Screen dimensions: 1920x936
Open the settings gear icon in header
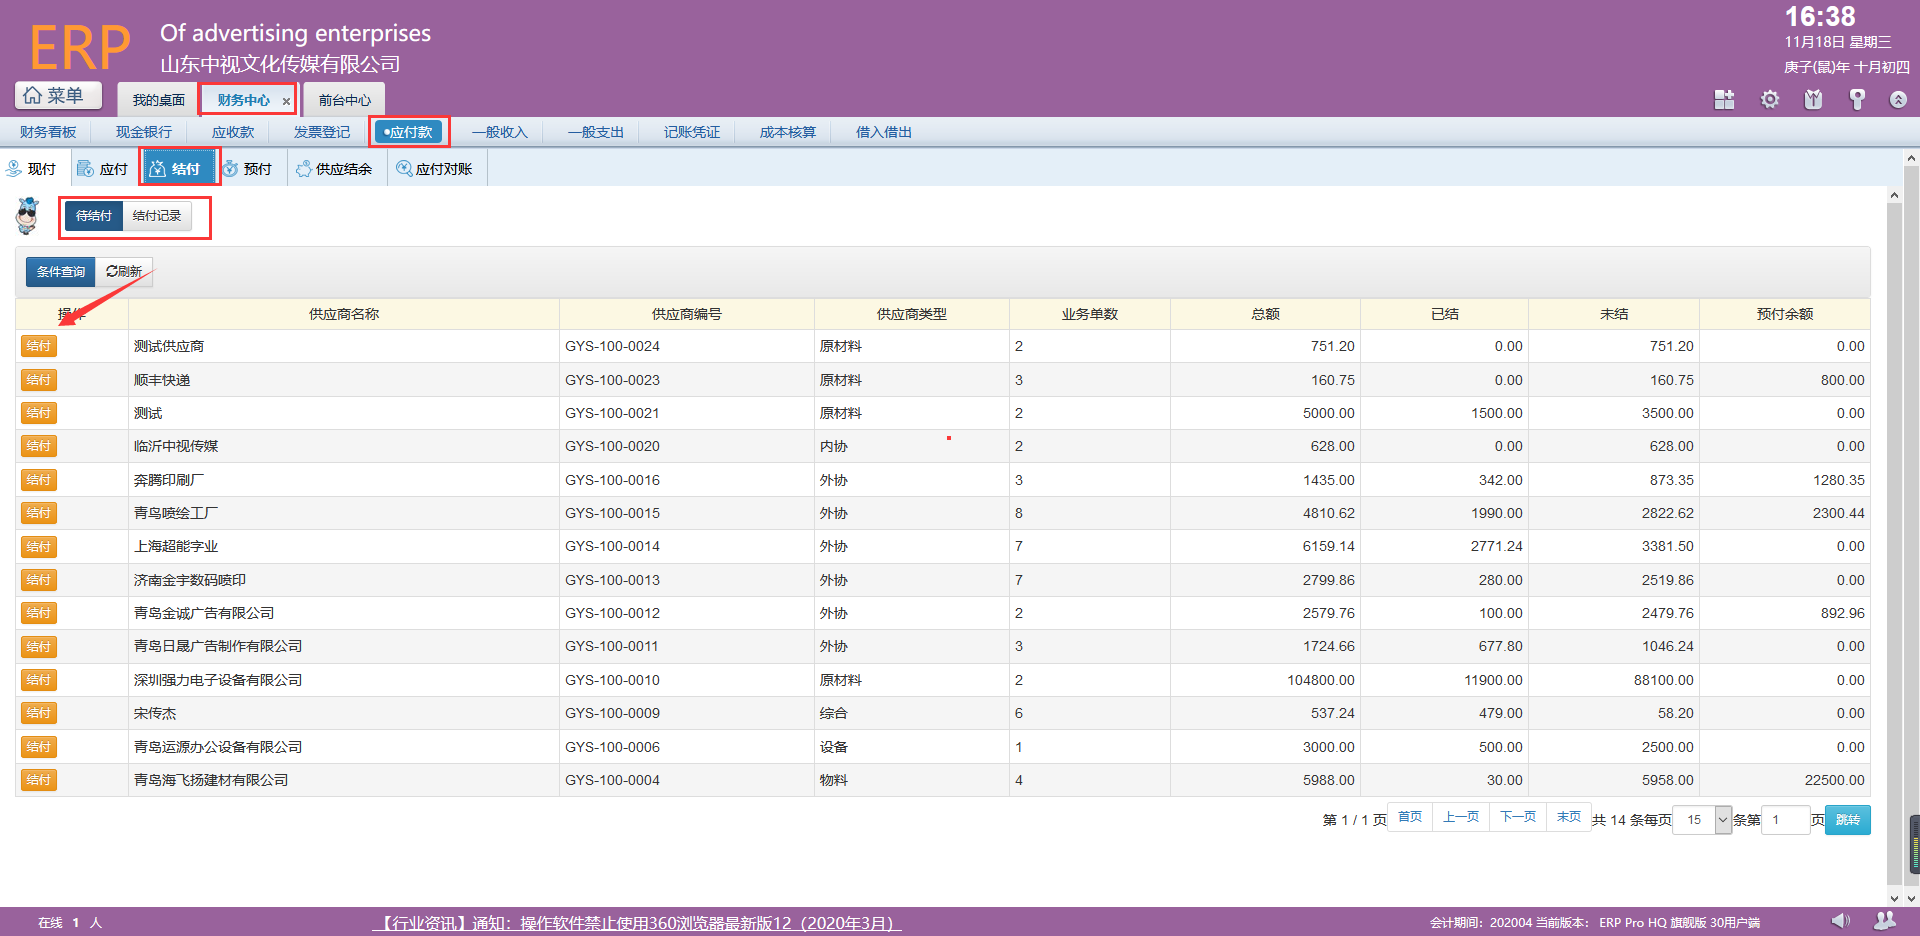[1770, 99]
